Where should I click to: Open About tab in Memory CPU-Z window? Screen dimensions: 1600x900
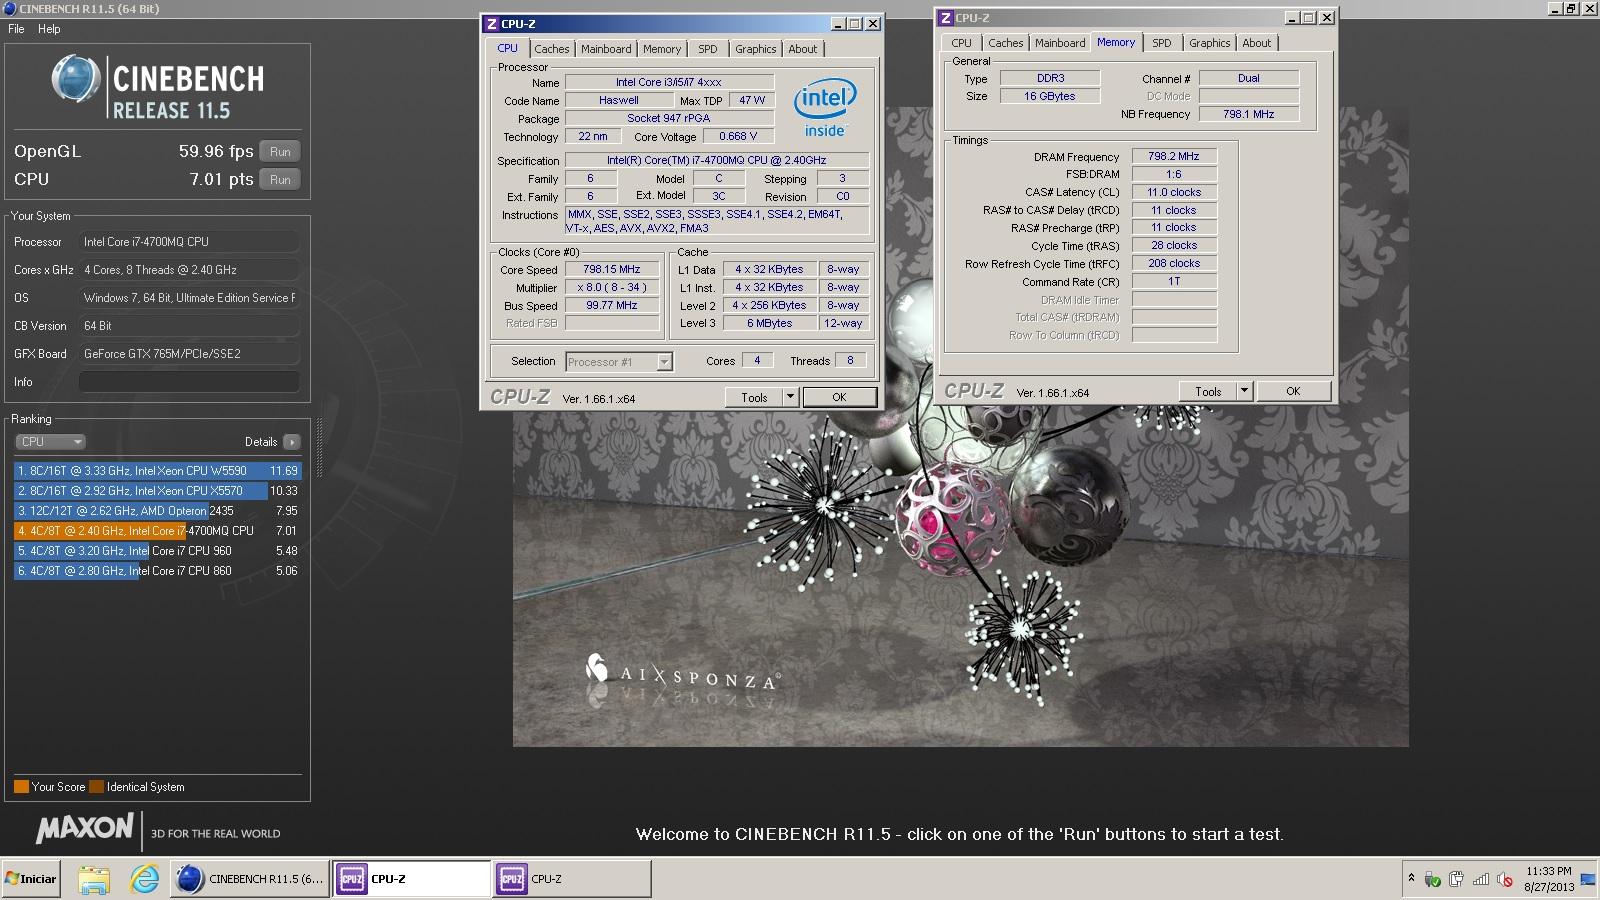click(1257, 43)
